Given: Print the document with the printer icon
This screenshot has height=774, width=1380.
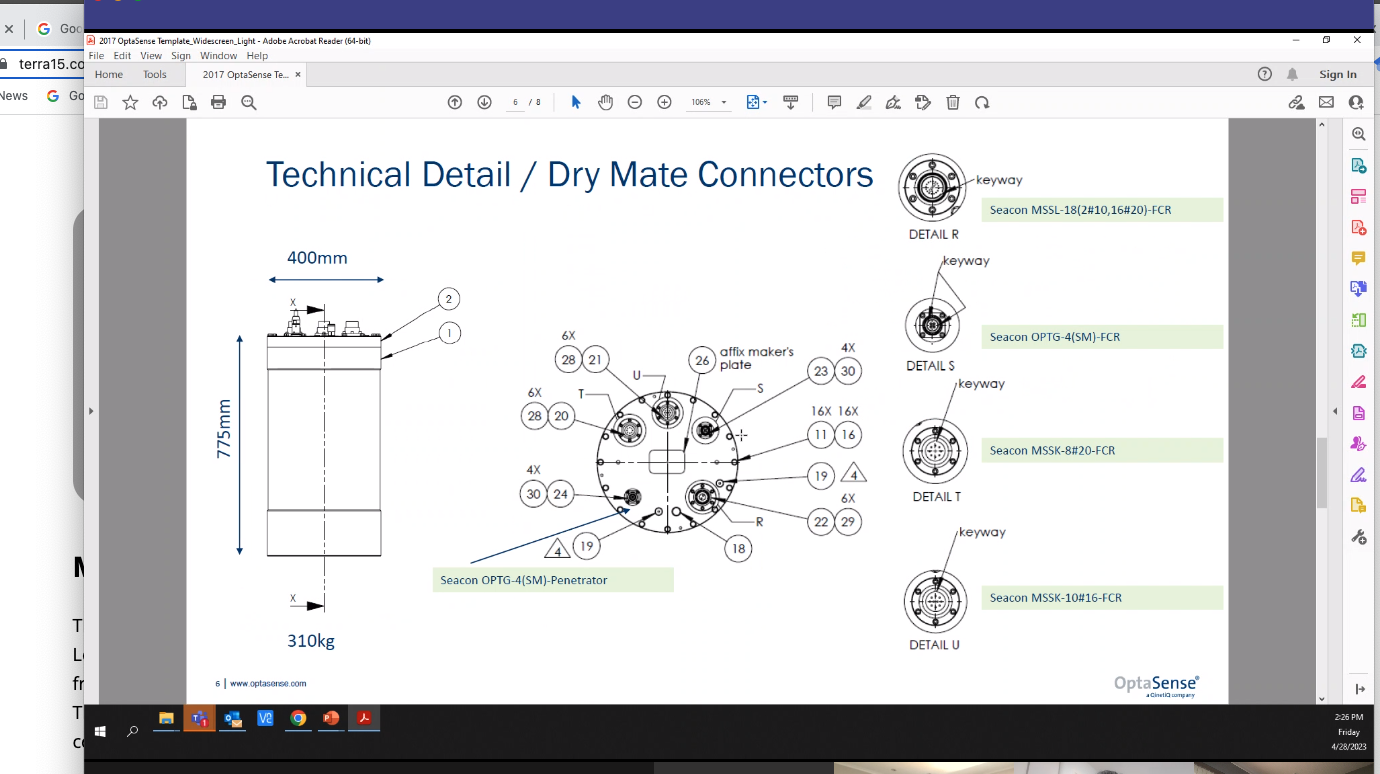Looking at the screenshot, I should [219, 102].
